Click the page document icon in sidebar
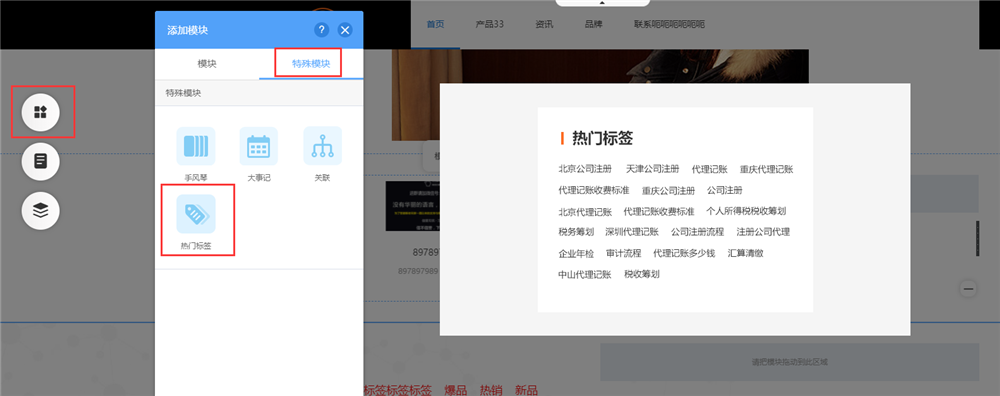Viewport: 1000px width, 396px height. 41,161
